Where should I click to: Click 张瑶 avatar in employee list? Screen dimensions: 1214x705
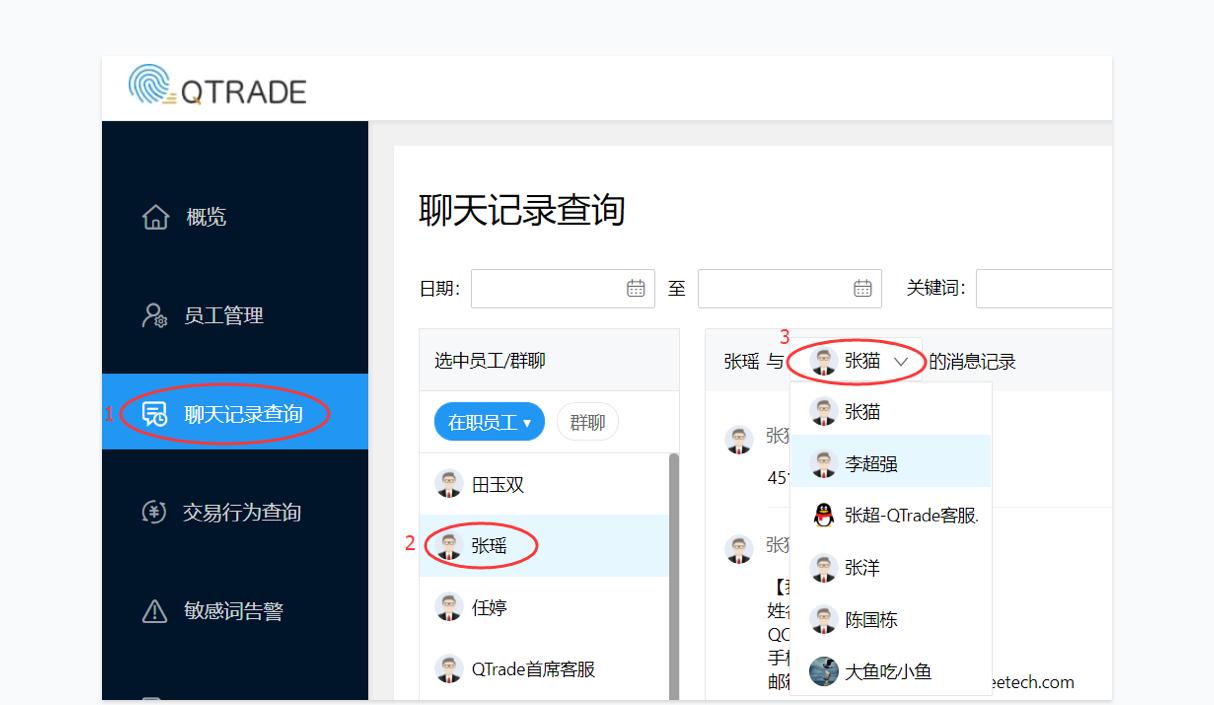click(449, 545)
